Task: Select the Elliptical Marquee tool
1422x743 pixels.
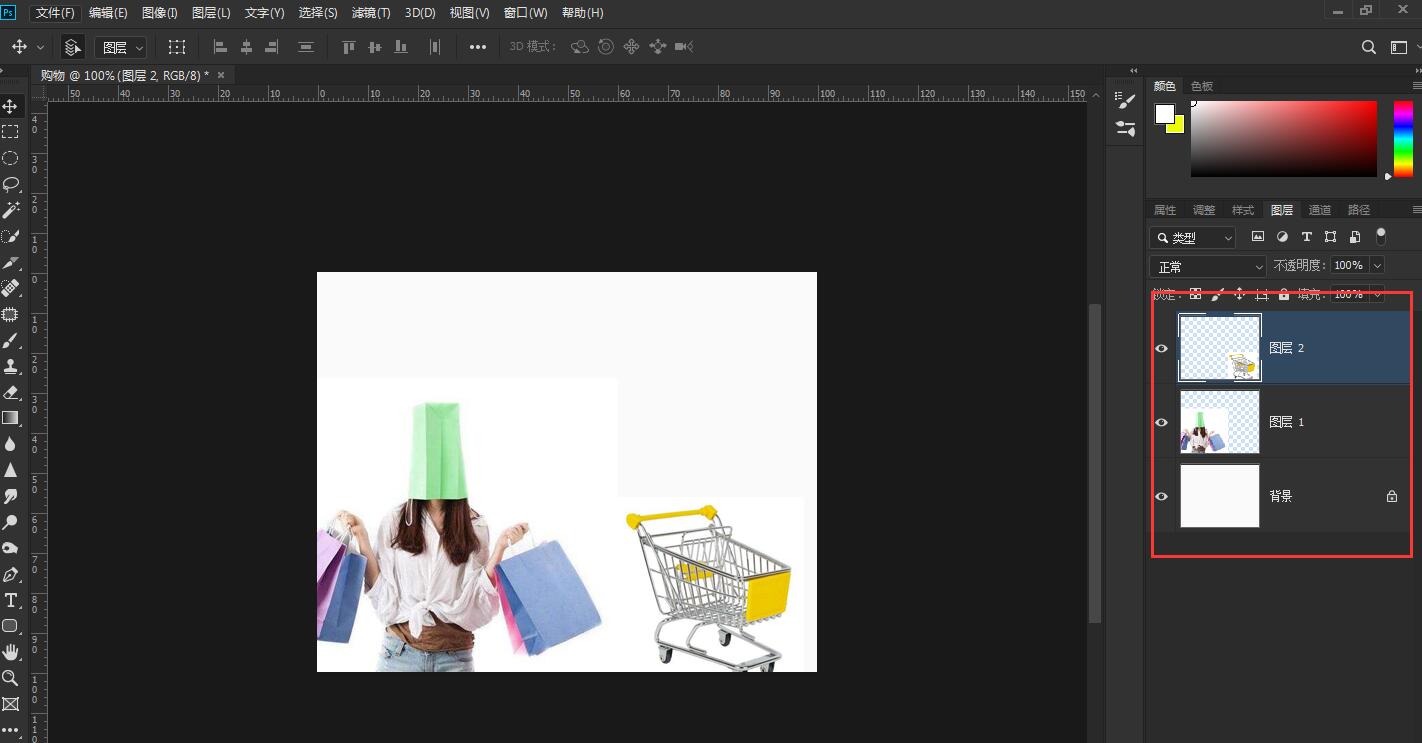Action: (11, 158)
